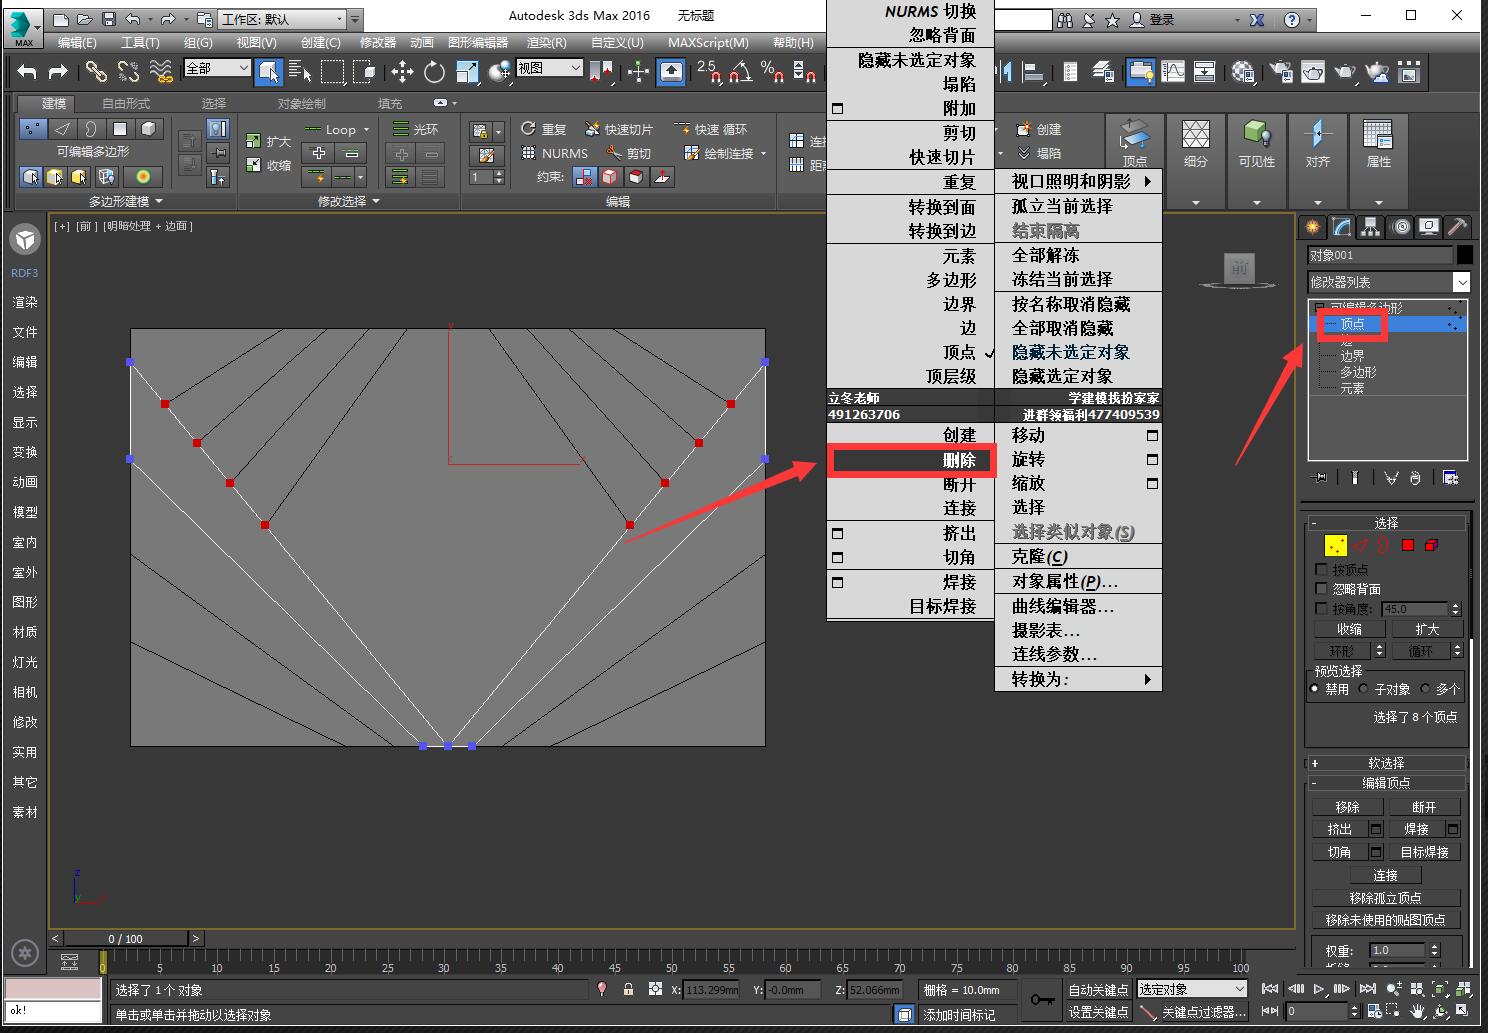This screenshot has width=1488, height=1033.
Task: Click the 0 / 100 time slider
Action: click(126, 939)
